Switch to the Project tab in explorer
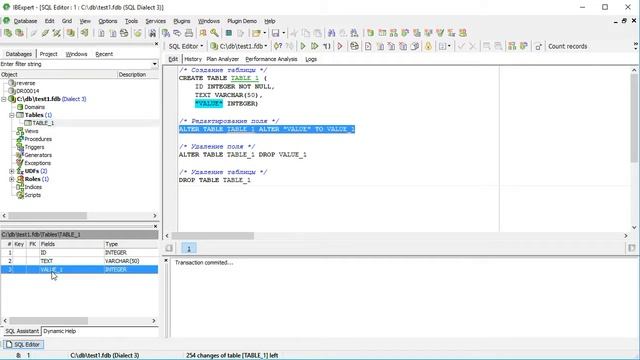640x360 pixels. (49, 54)
